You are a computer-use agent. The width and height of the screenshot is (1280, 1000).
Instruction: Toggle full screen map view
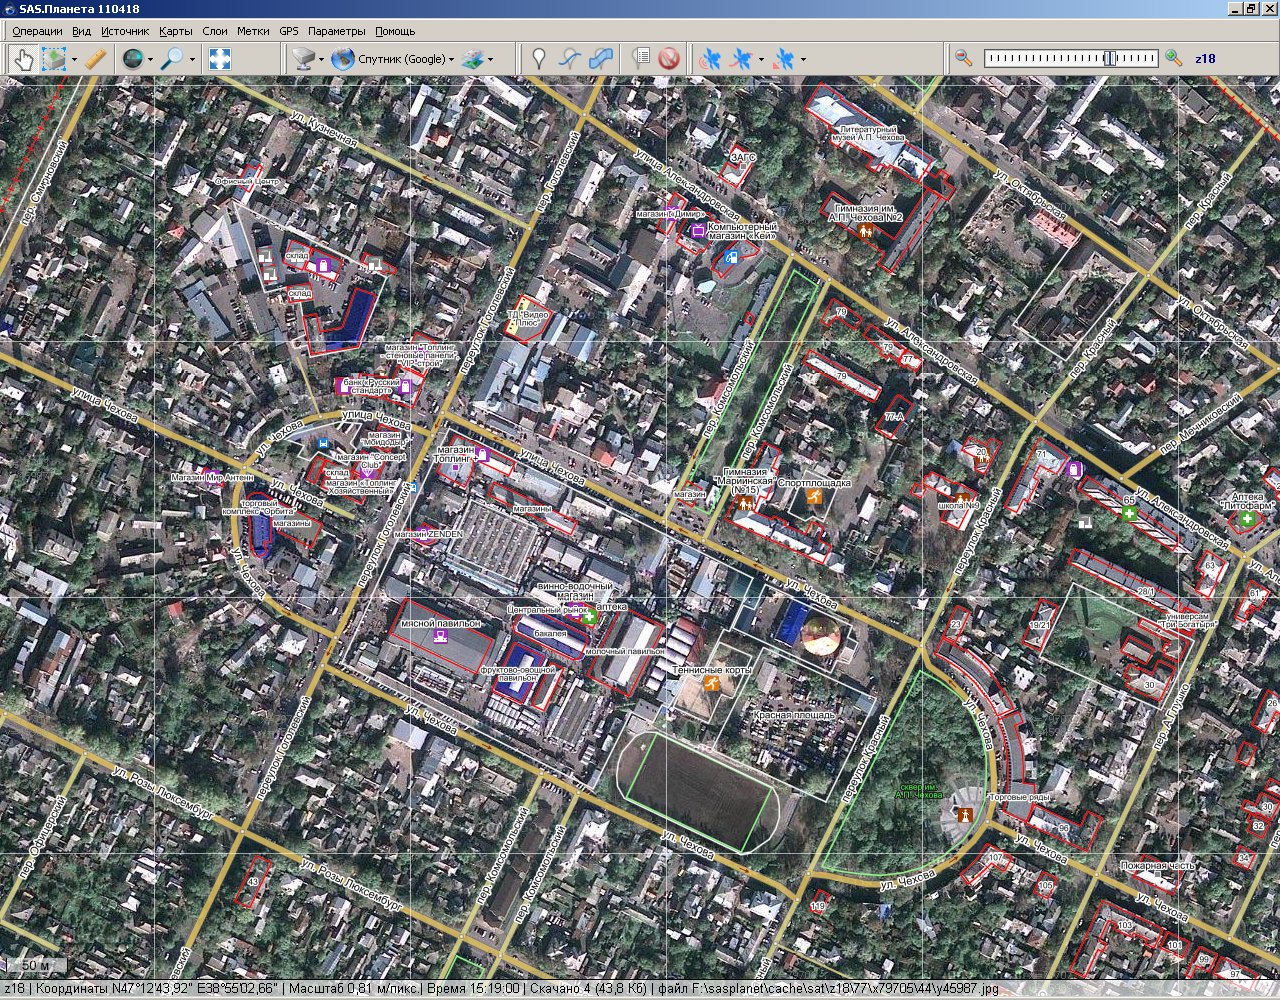[220, 59]
